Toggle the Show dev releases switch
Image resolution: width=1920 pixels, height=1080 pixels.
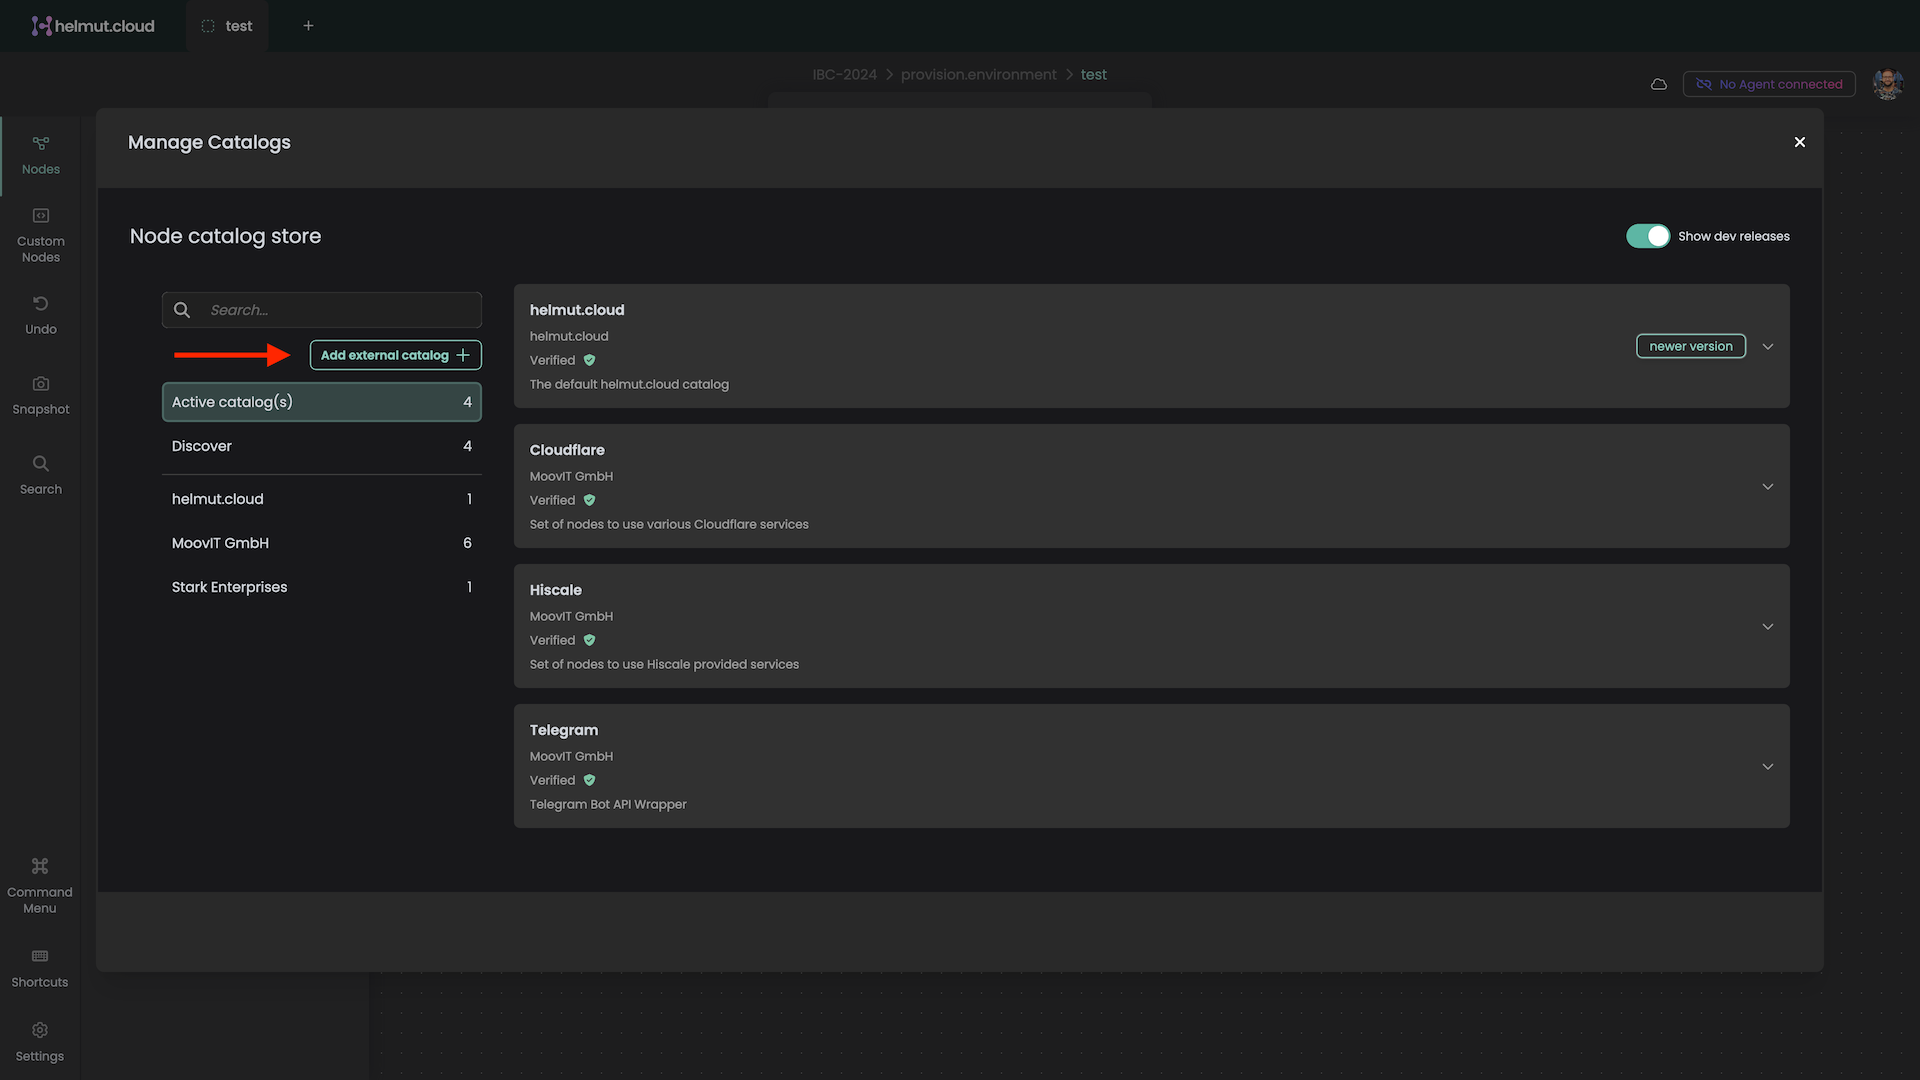(x=1647, y=236)
